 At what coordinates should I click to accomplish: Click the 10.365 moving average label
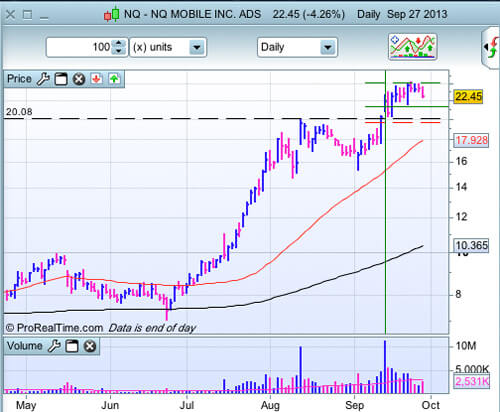(471, 246)
